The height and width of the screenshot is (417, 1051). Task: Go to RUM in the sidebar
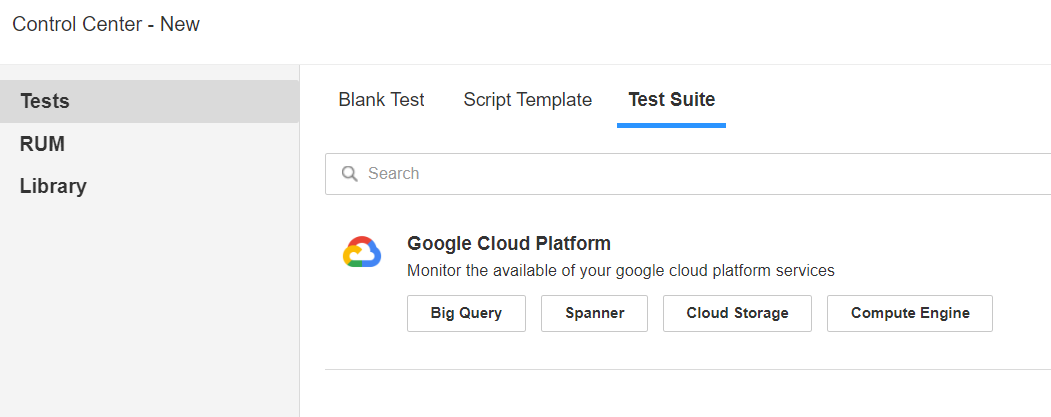pyautogui.click(x=149, y=143)
